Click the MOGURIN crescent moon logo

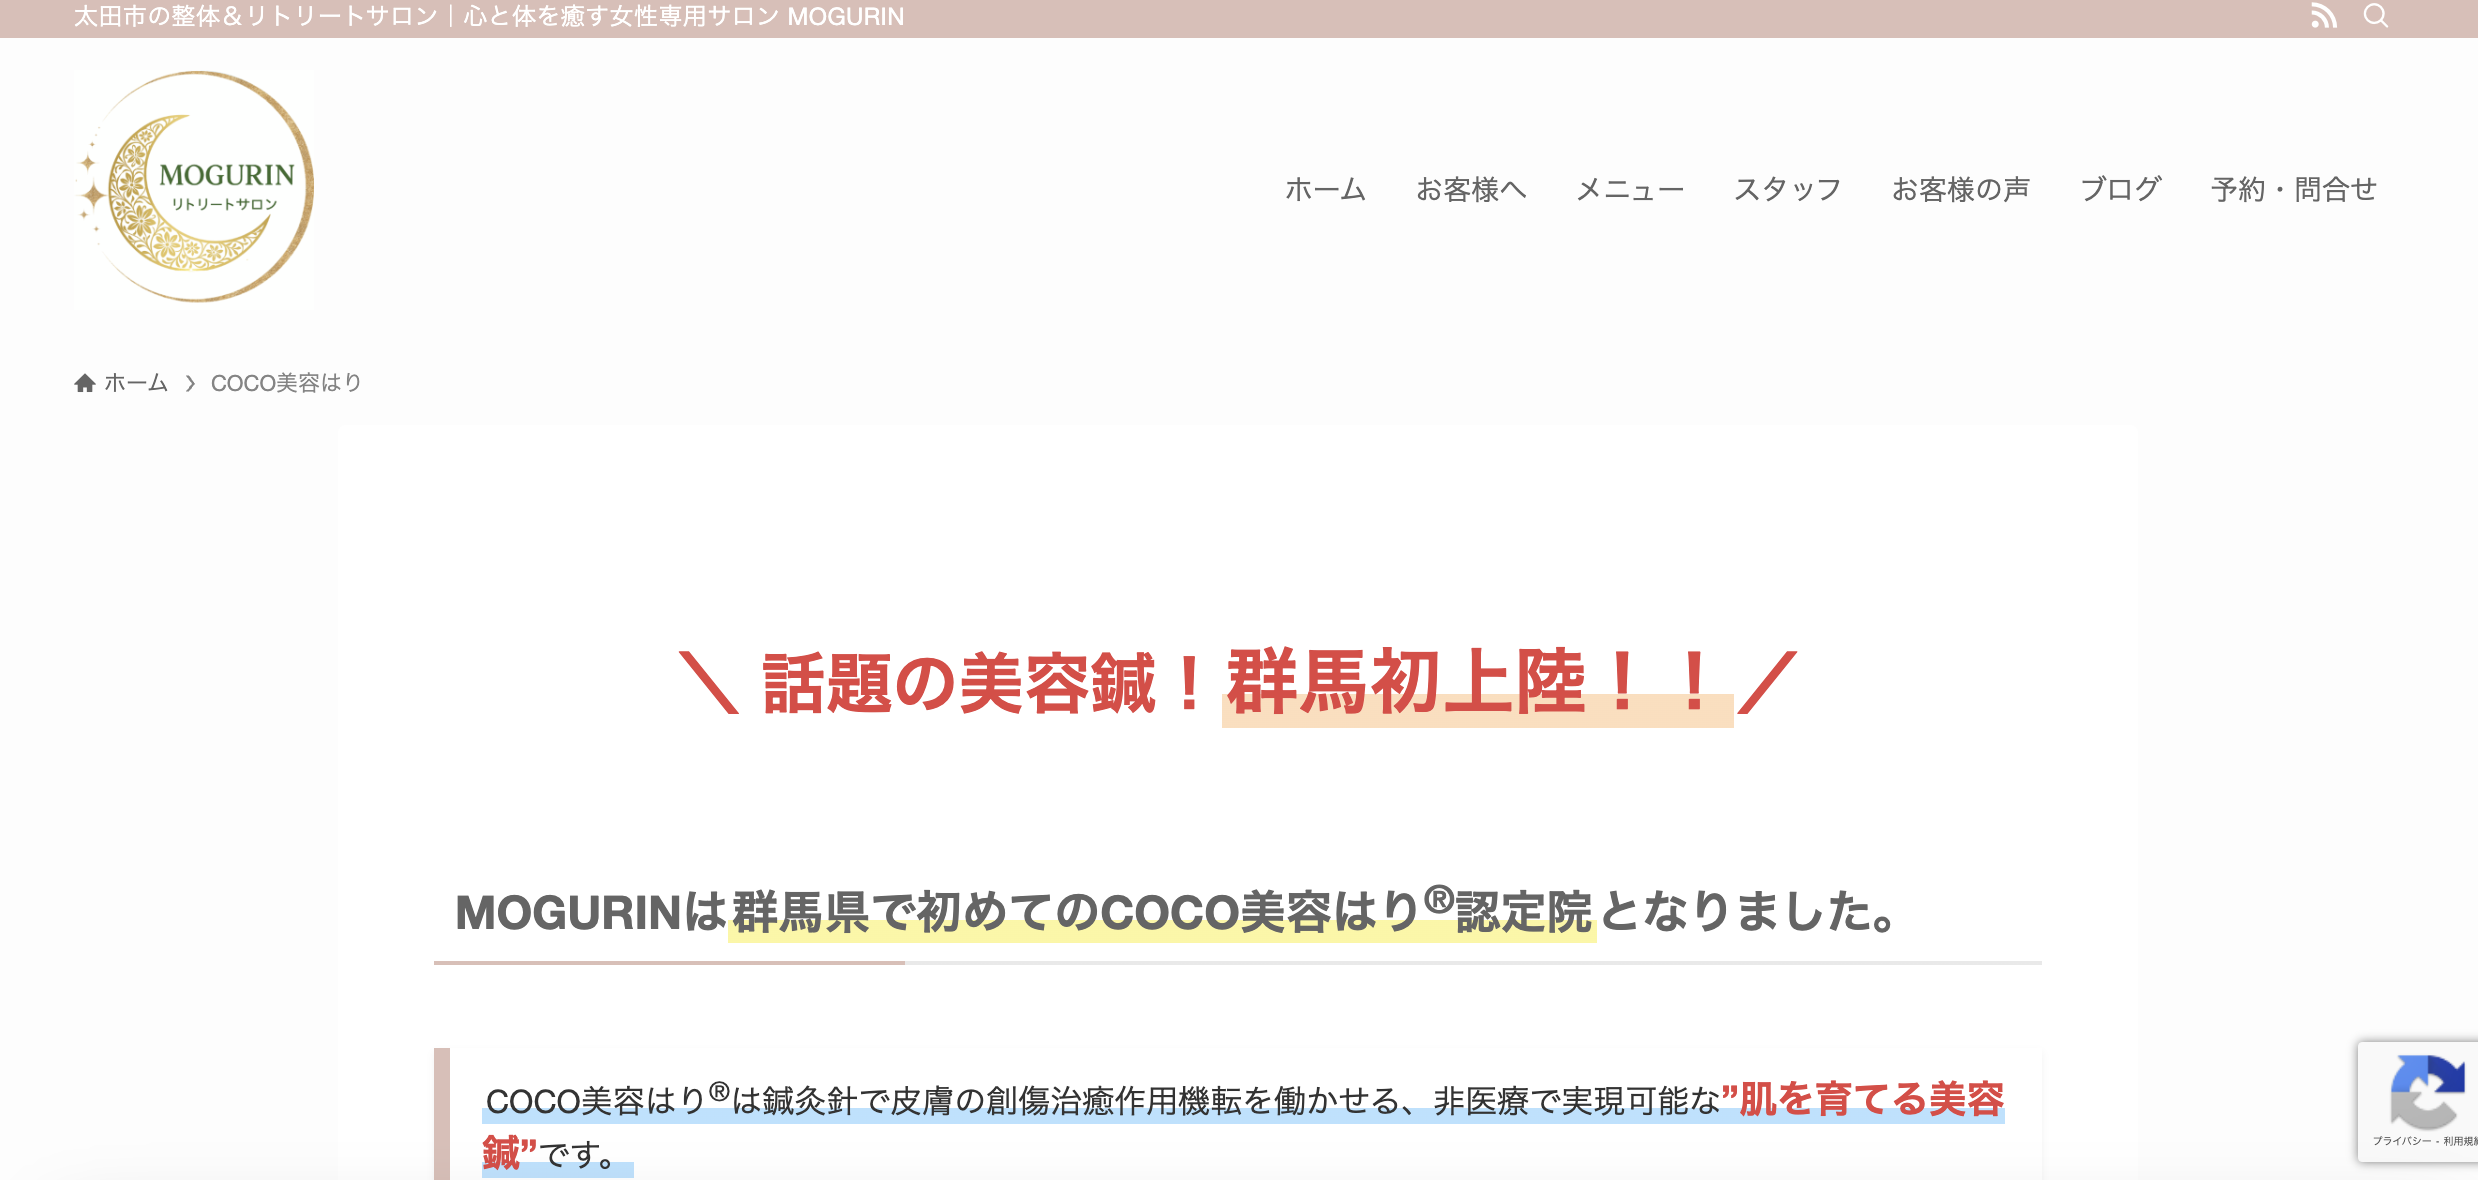coord(194,188)
